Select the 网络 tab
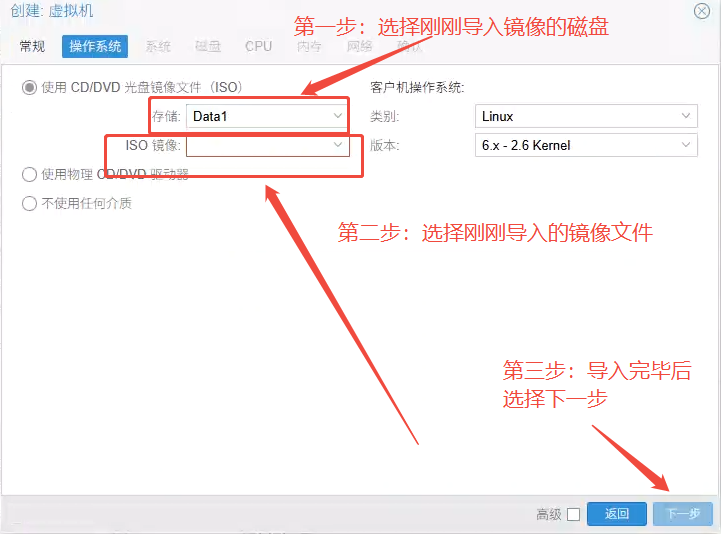 click(x=359, y=46)
